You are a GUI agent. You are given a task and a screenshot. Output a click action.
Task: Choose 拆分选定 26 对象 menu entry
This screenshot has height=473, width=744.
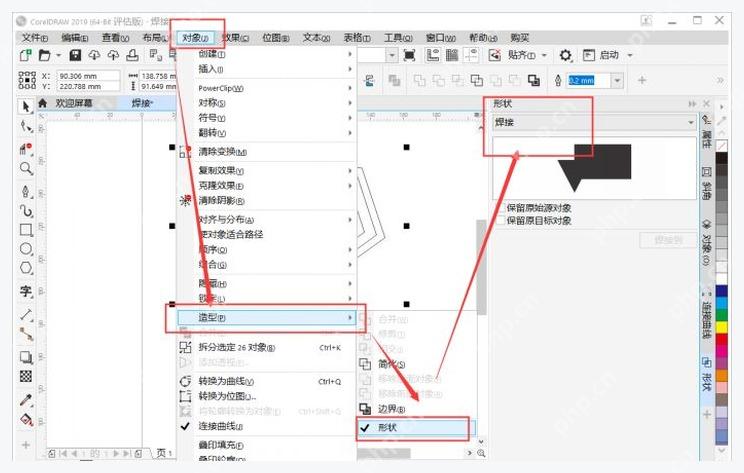point(266,347)
